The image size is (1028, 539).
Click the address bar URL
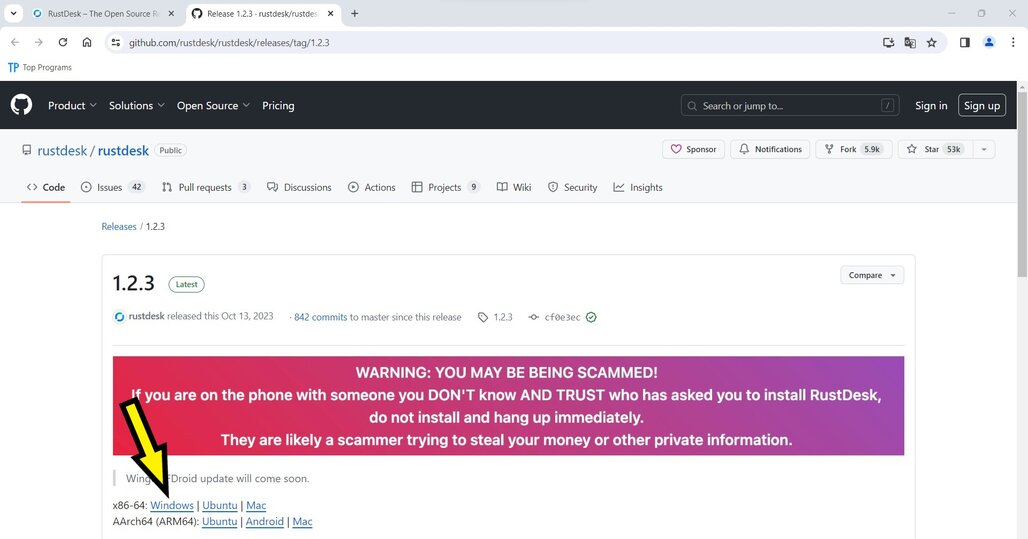229,43
